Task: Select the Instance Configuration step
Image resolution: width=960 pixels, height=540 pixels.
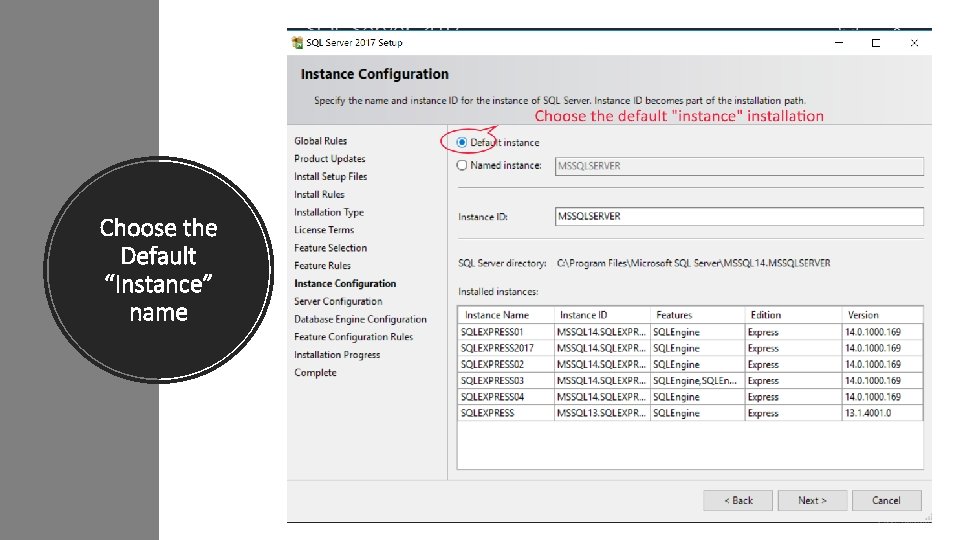Action: point(345,283)
